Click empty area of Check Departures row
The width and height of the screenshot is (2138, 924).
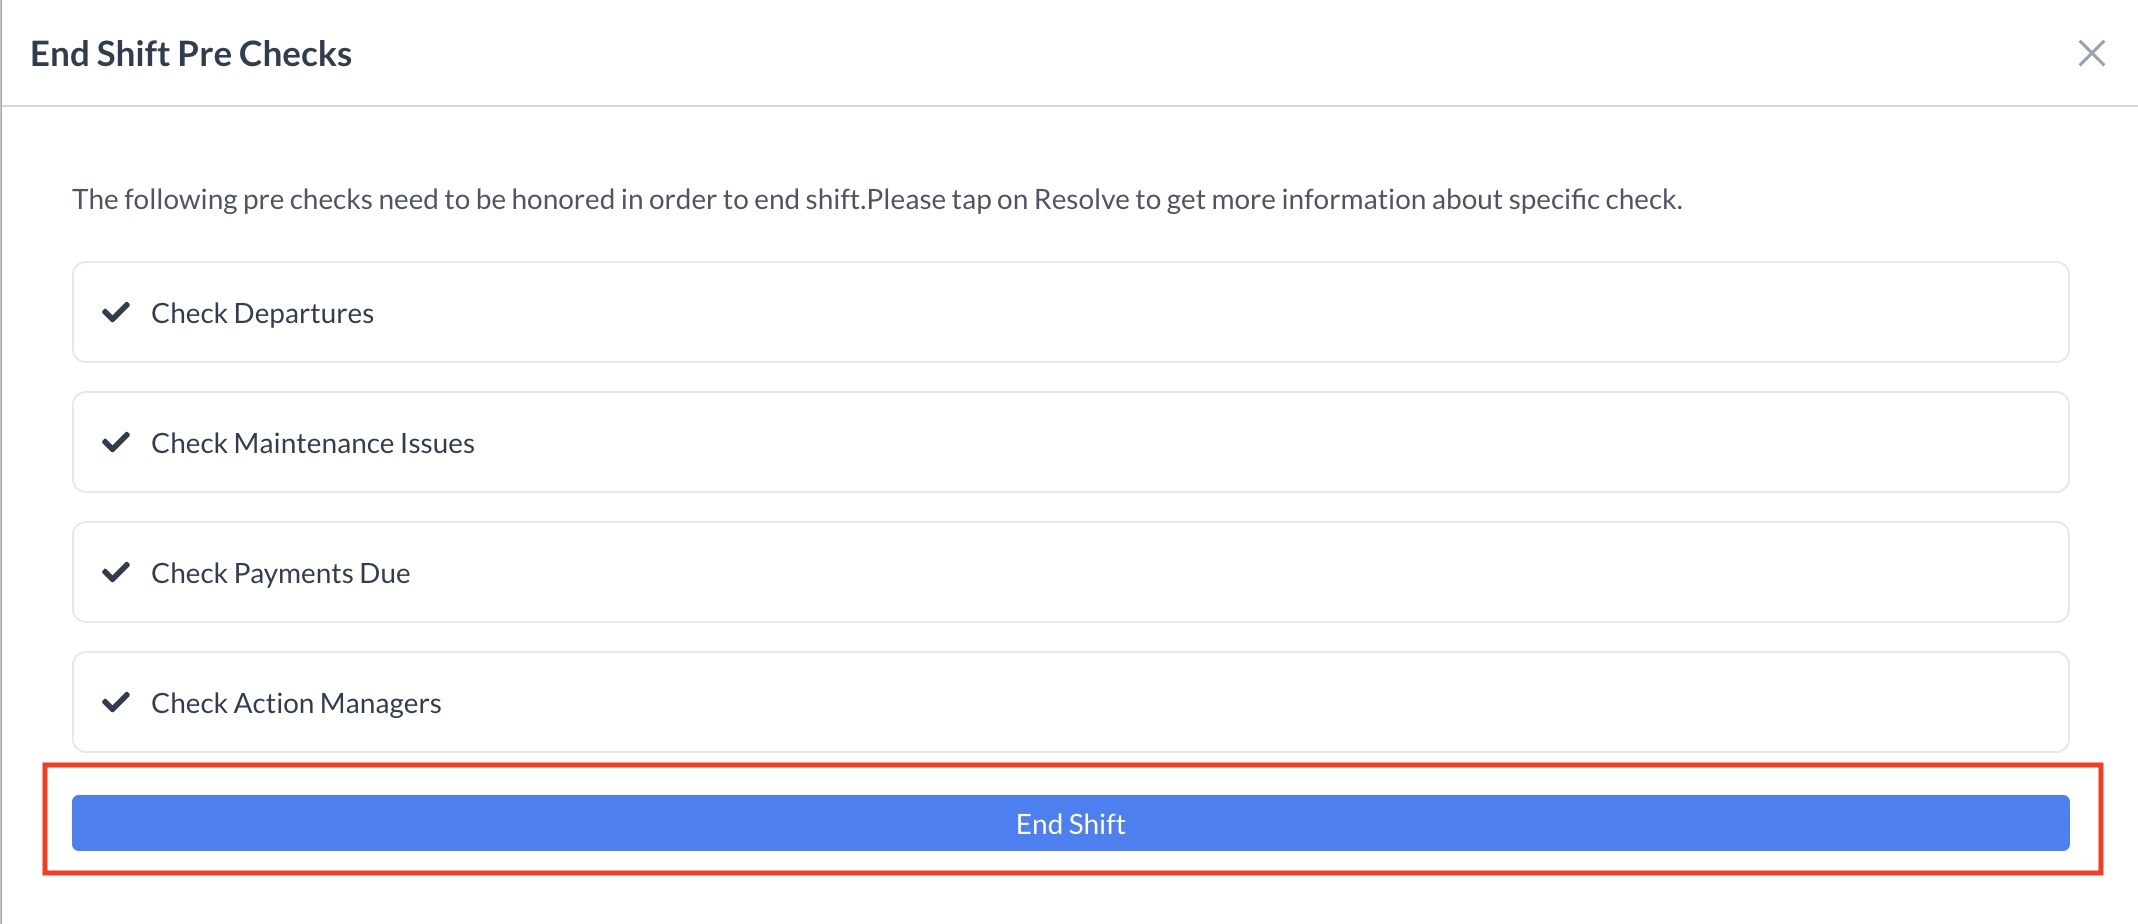click(1200, 313)
